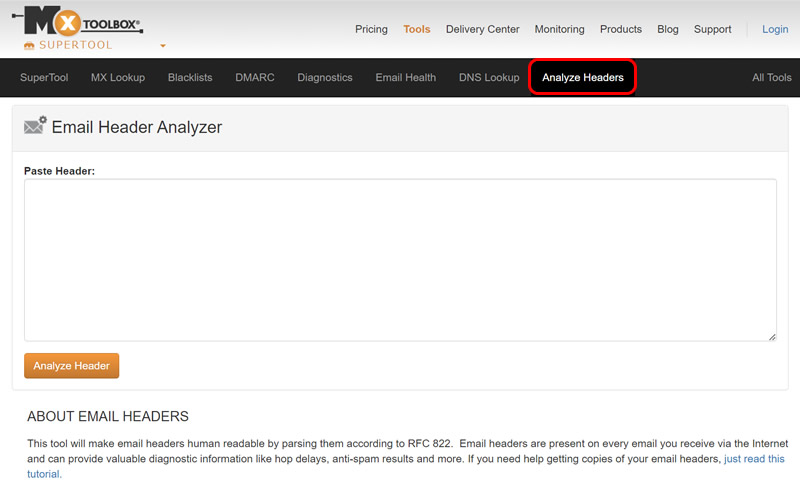
Task: Open the Pricing page
Action: 371,29
